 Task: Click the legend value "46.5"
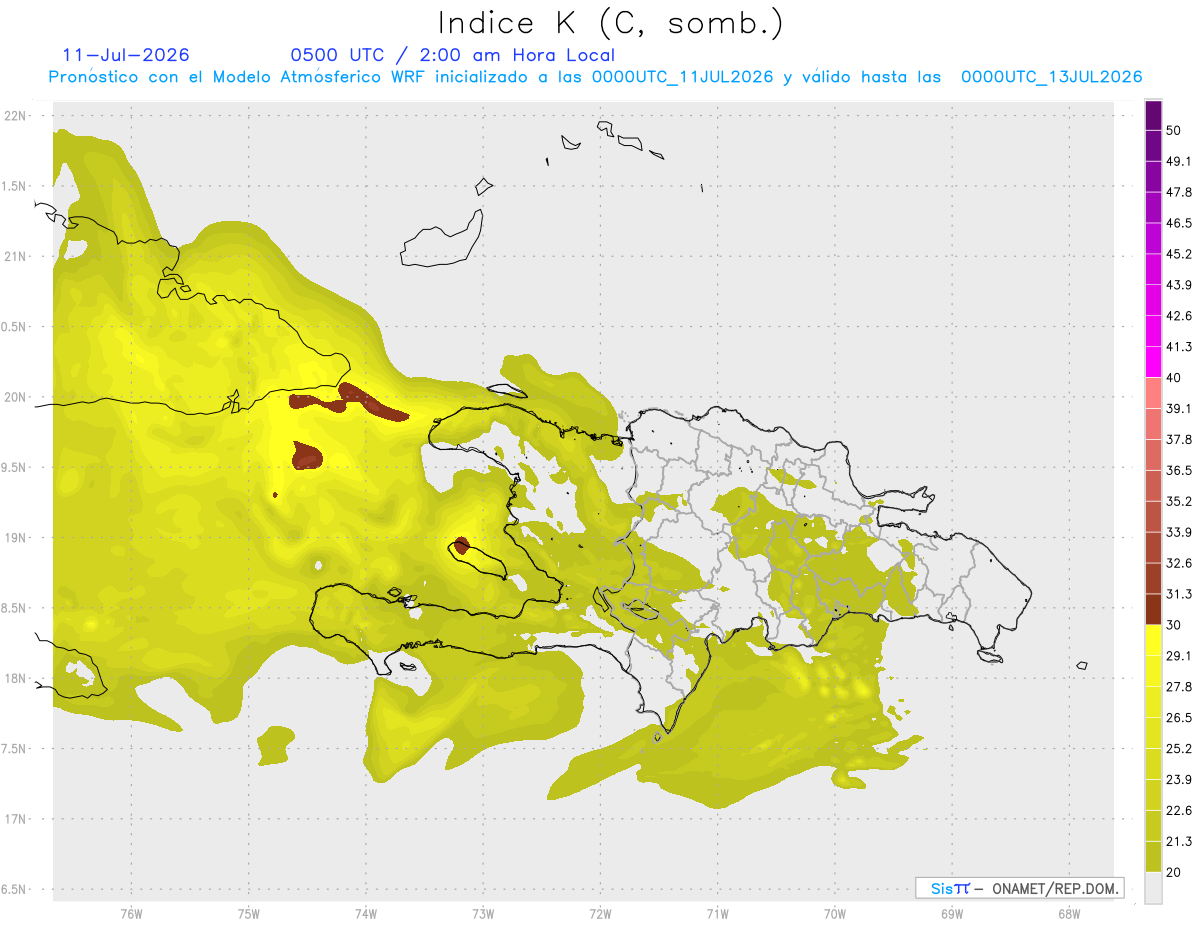pyautogui.click(x=1179, y=223)
